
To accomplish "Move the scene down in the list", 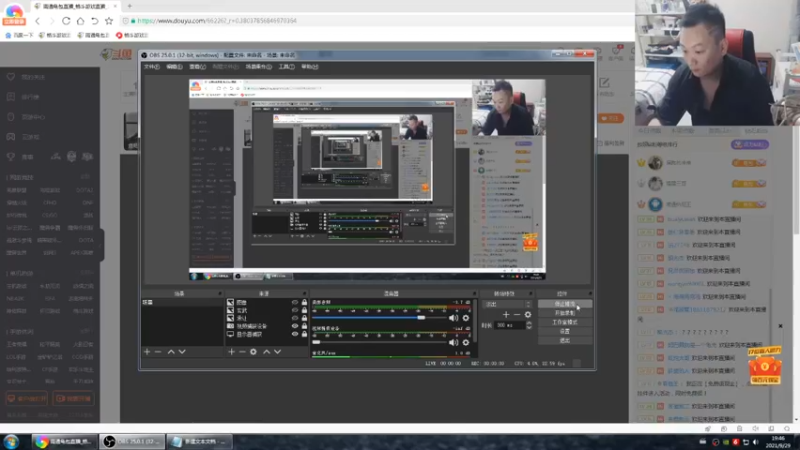I will point(182,352).
